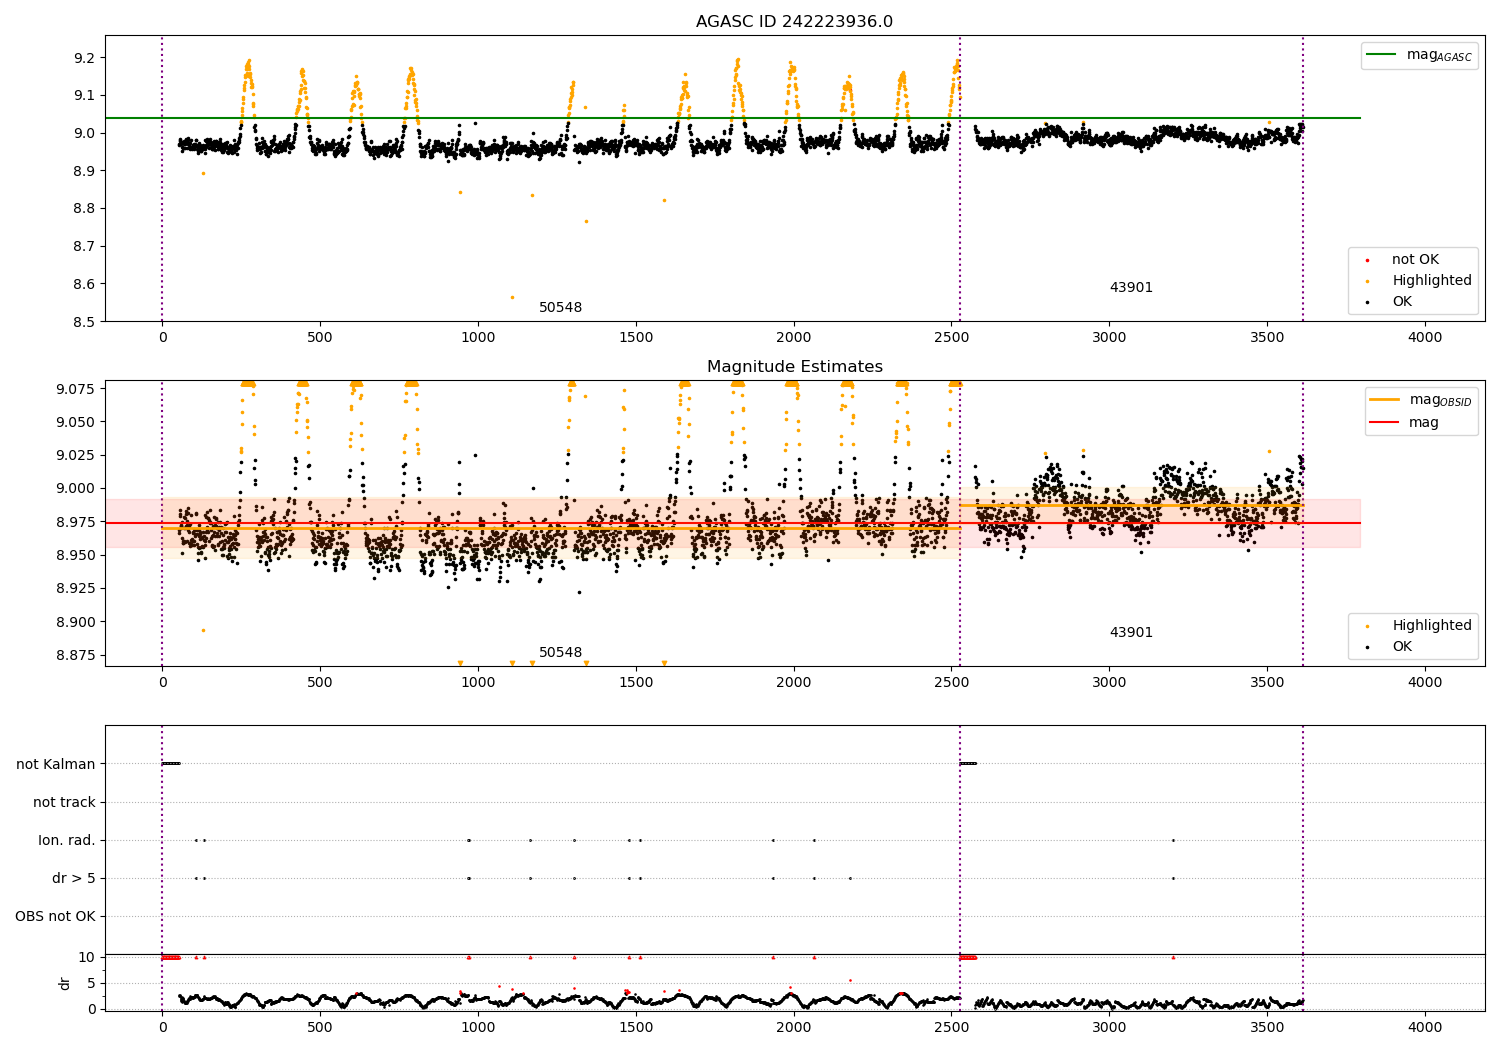Click the 1500 x-axis tick under the middle plot
This screenshot has height=1050, width=1500.
[x=636, y=683]
